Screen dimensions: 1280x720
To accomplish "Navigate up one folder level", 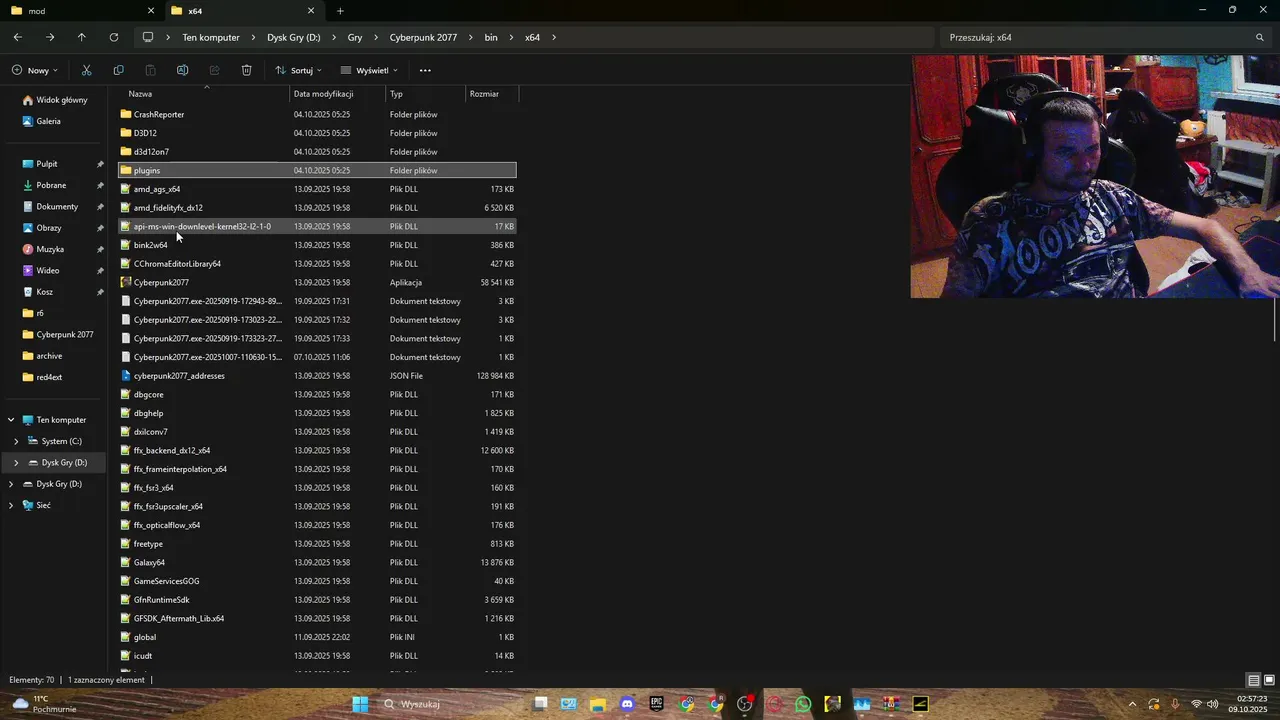I will (82, 37).
